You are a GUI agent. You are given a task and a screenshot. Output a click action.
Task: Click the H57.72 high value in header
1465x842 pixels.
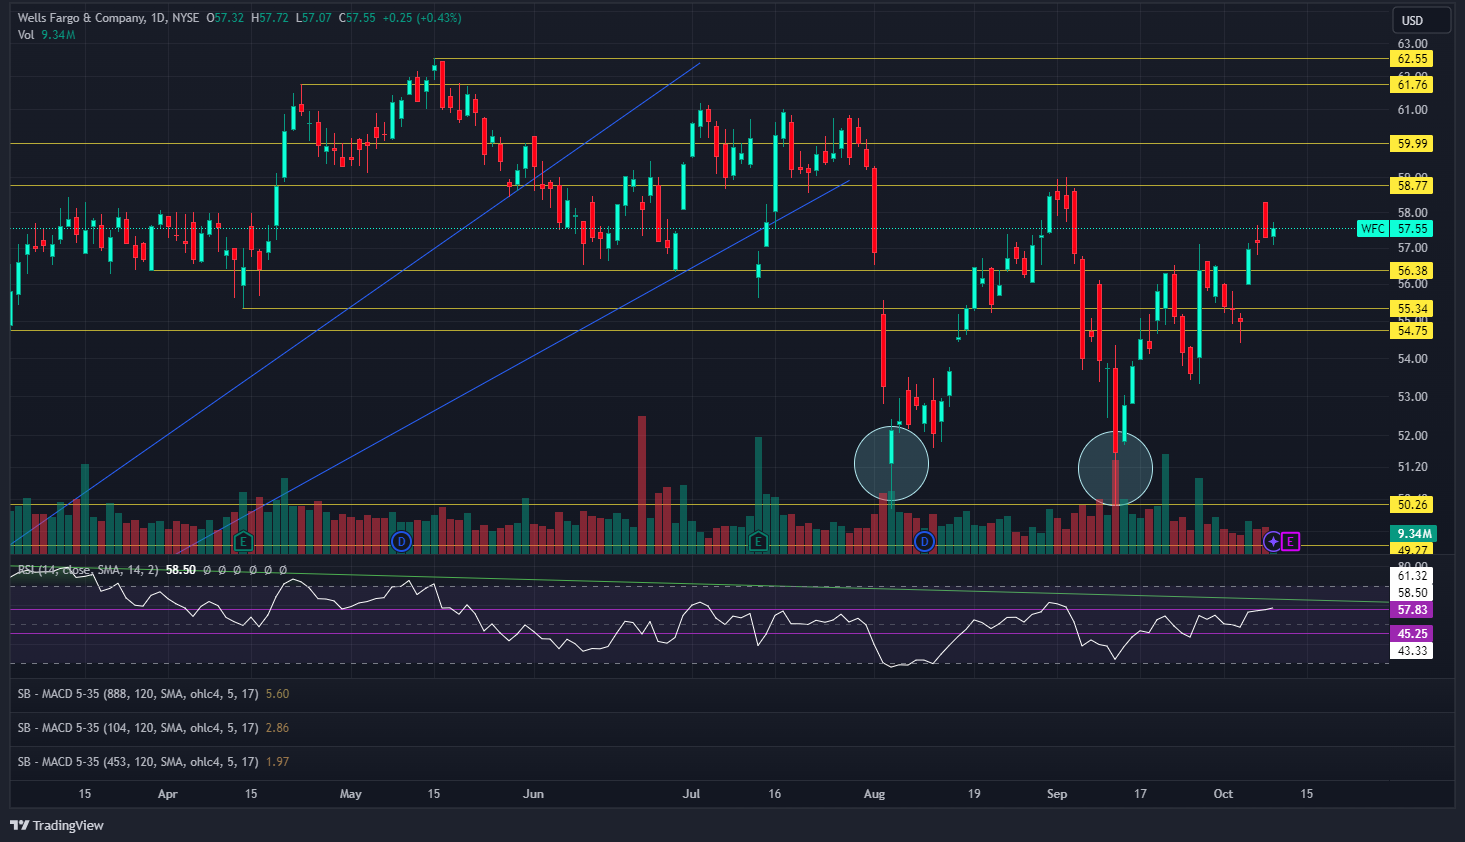[x=270, y=18]
